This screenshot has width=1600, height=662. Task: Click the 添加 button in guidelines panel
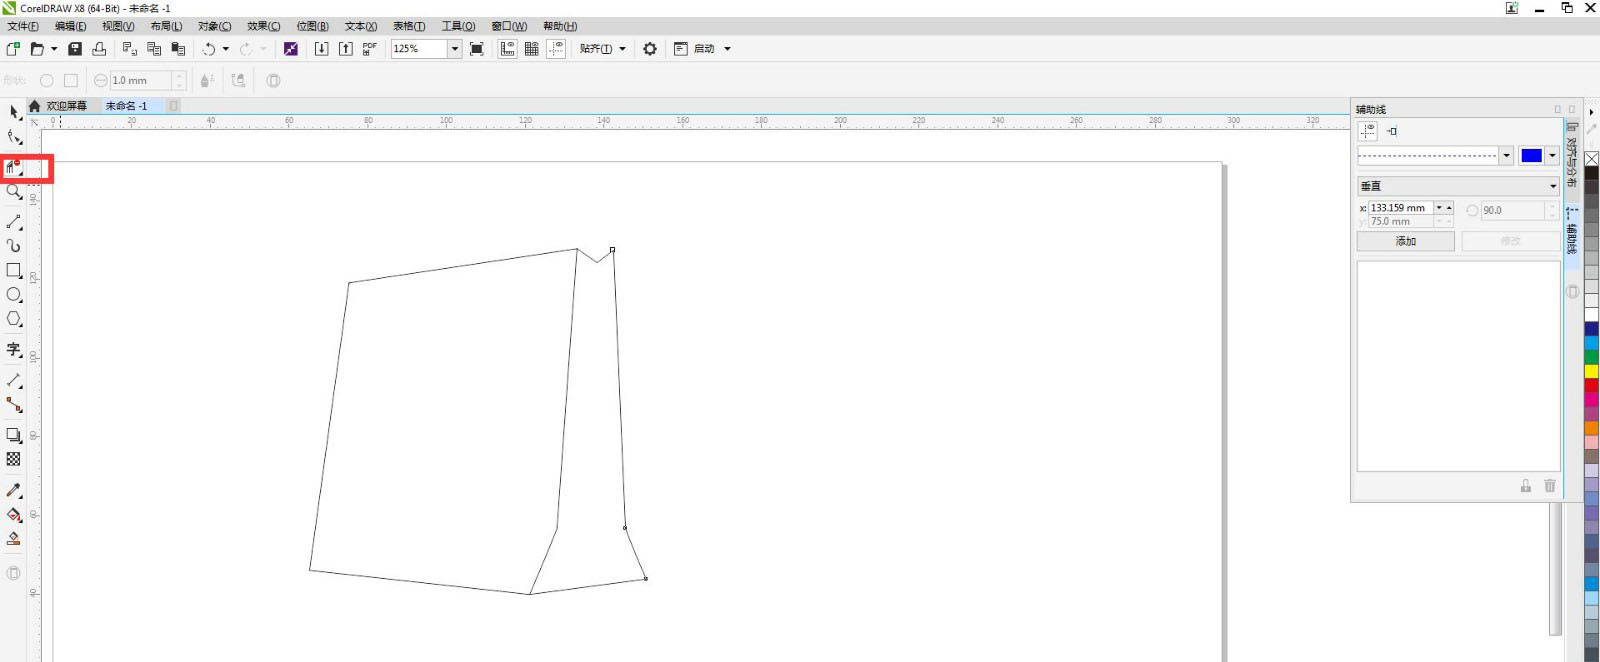click(x=1405, y=241)
